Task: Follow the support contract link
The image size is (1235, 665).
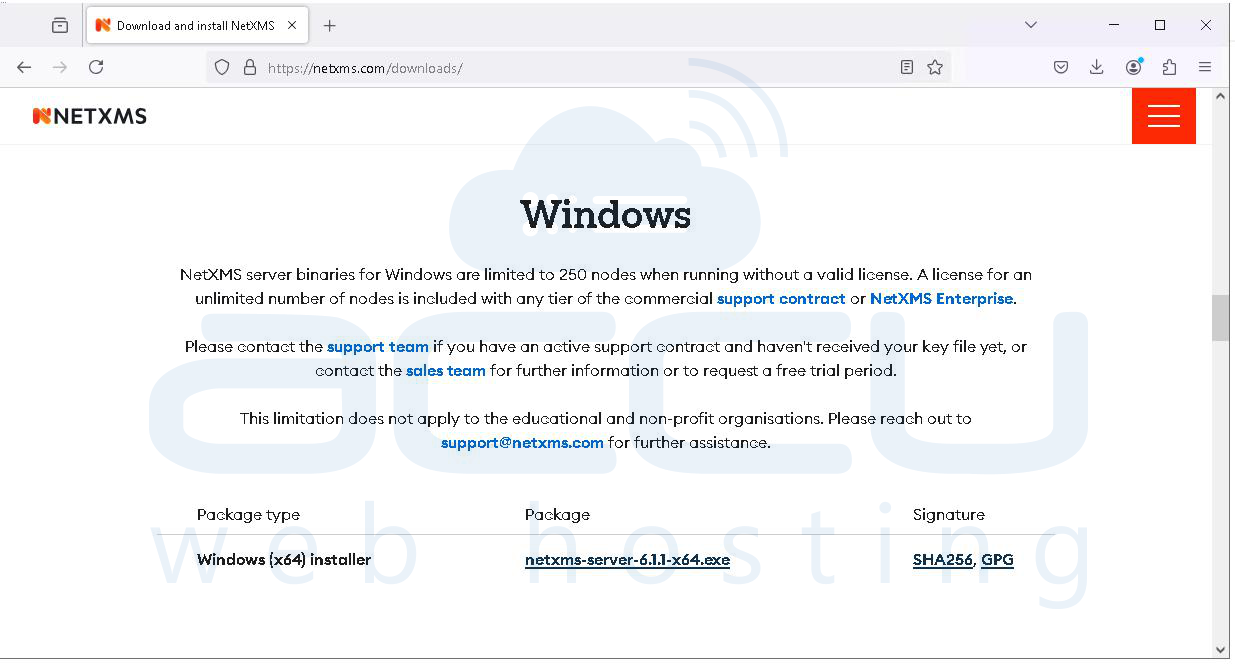Action: click(781, 299)
